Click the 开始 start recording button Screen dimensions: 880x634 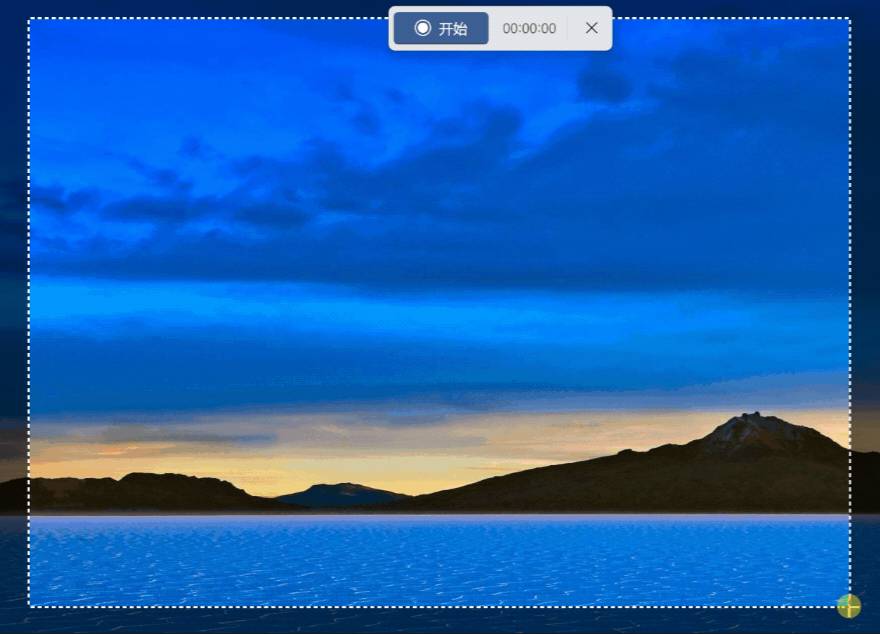coord(441,28)
